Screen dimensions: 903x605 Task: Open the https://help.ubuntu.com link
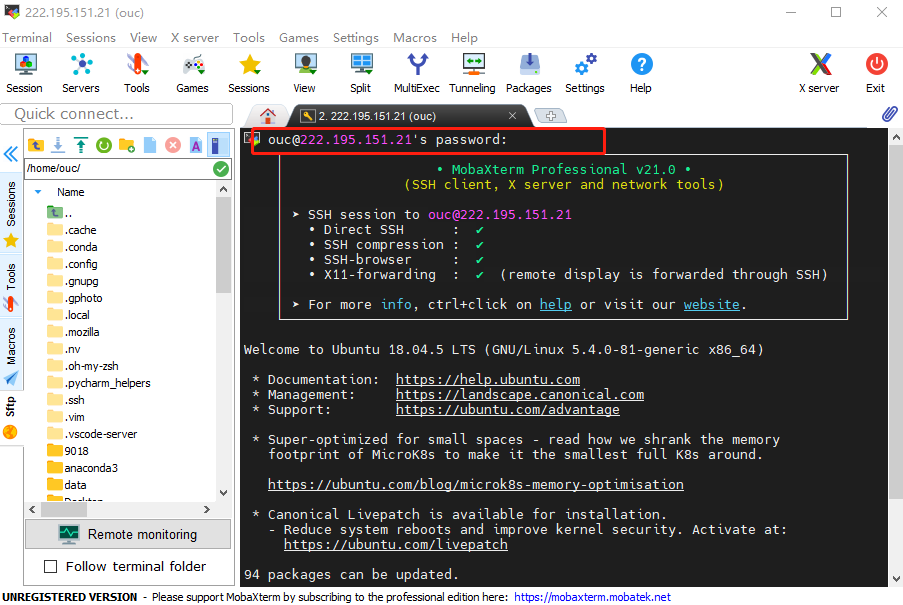[488, 379]
